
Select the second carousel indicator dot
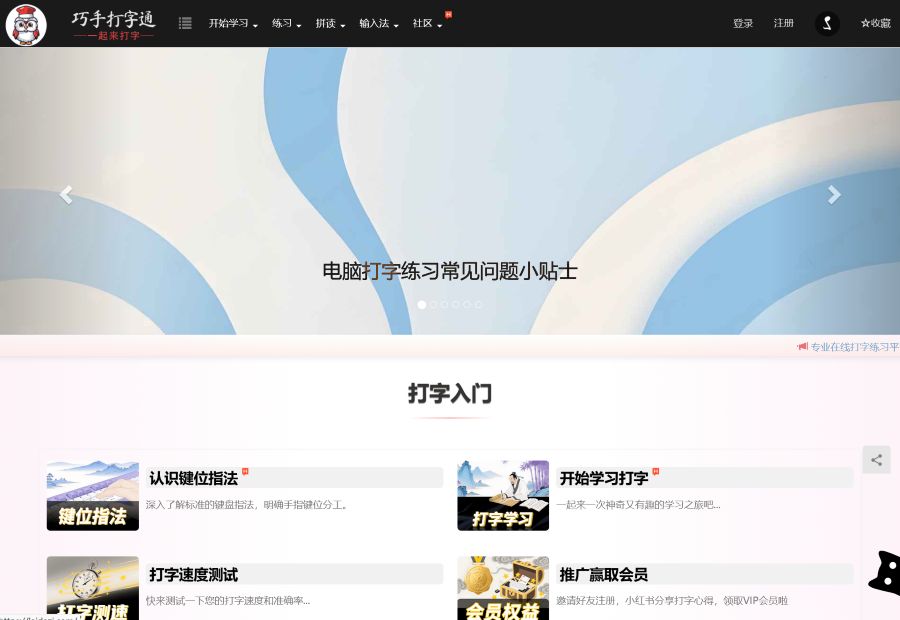pos(433,304)
